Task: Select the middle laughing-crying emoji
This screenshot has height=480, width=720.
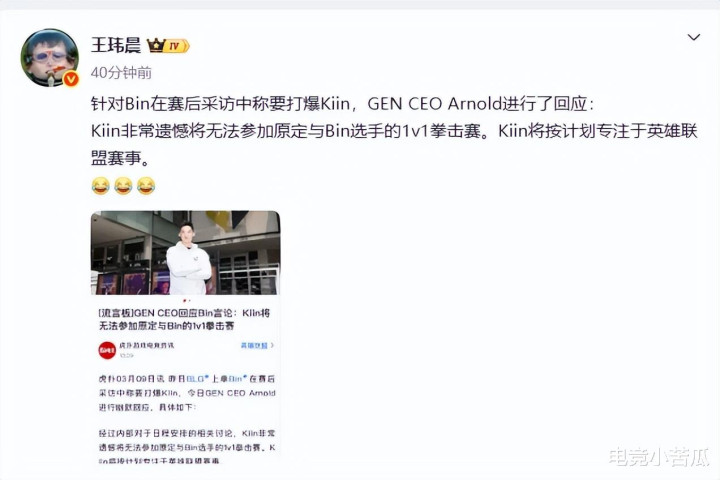Action: tap(123, 186)
